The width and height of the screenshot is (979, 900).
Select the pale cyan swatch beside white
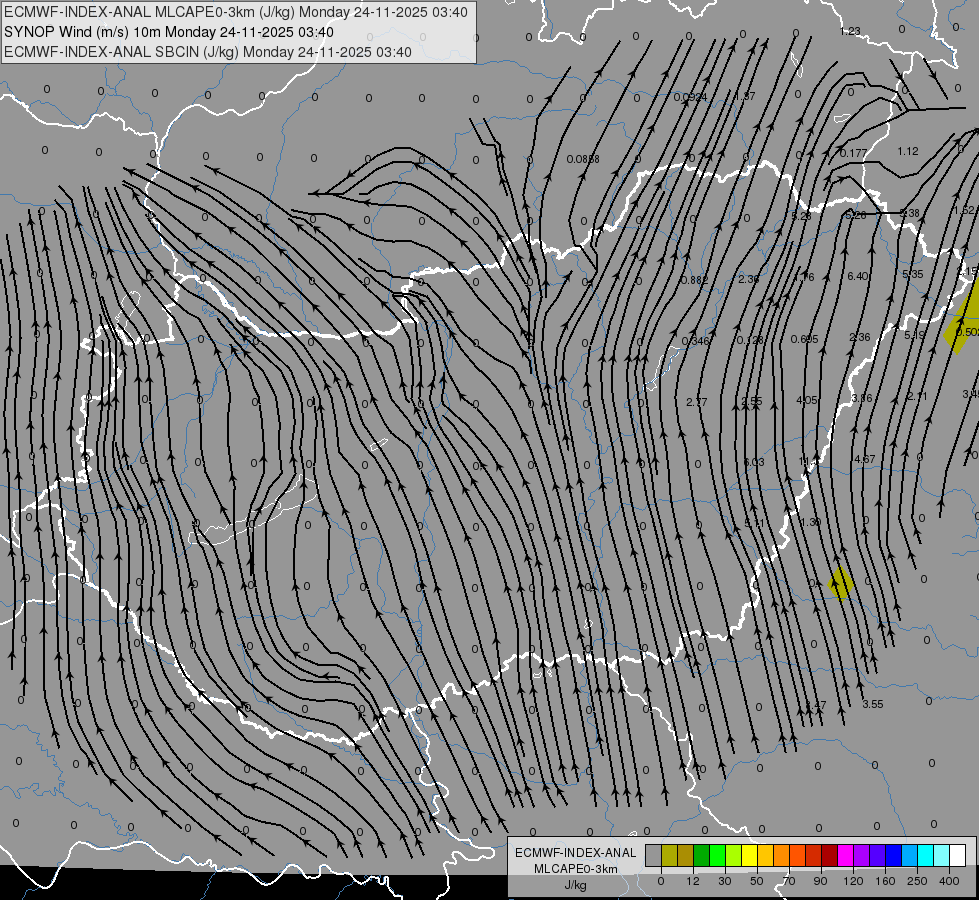942,855
